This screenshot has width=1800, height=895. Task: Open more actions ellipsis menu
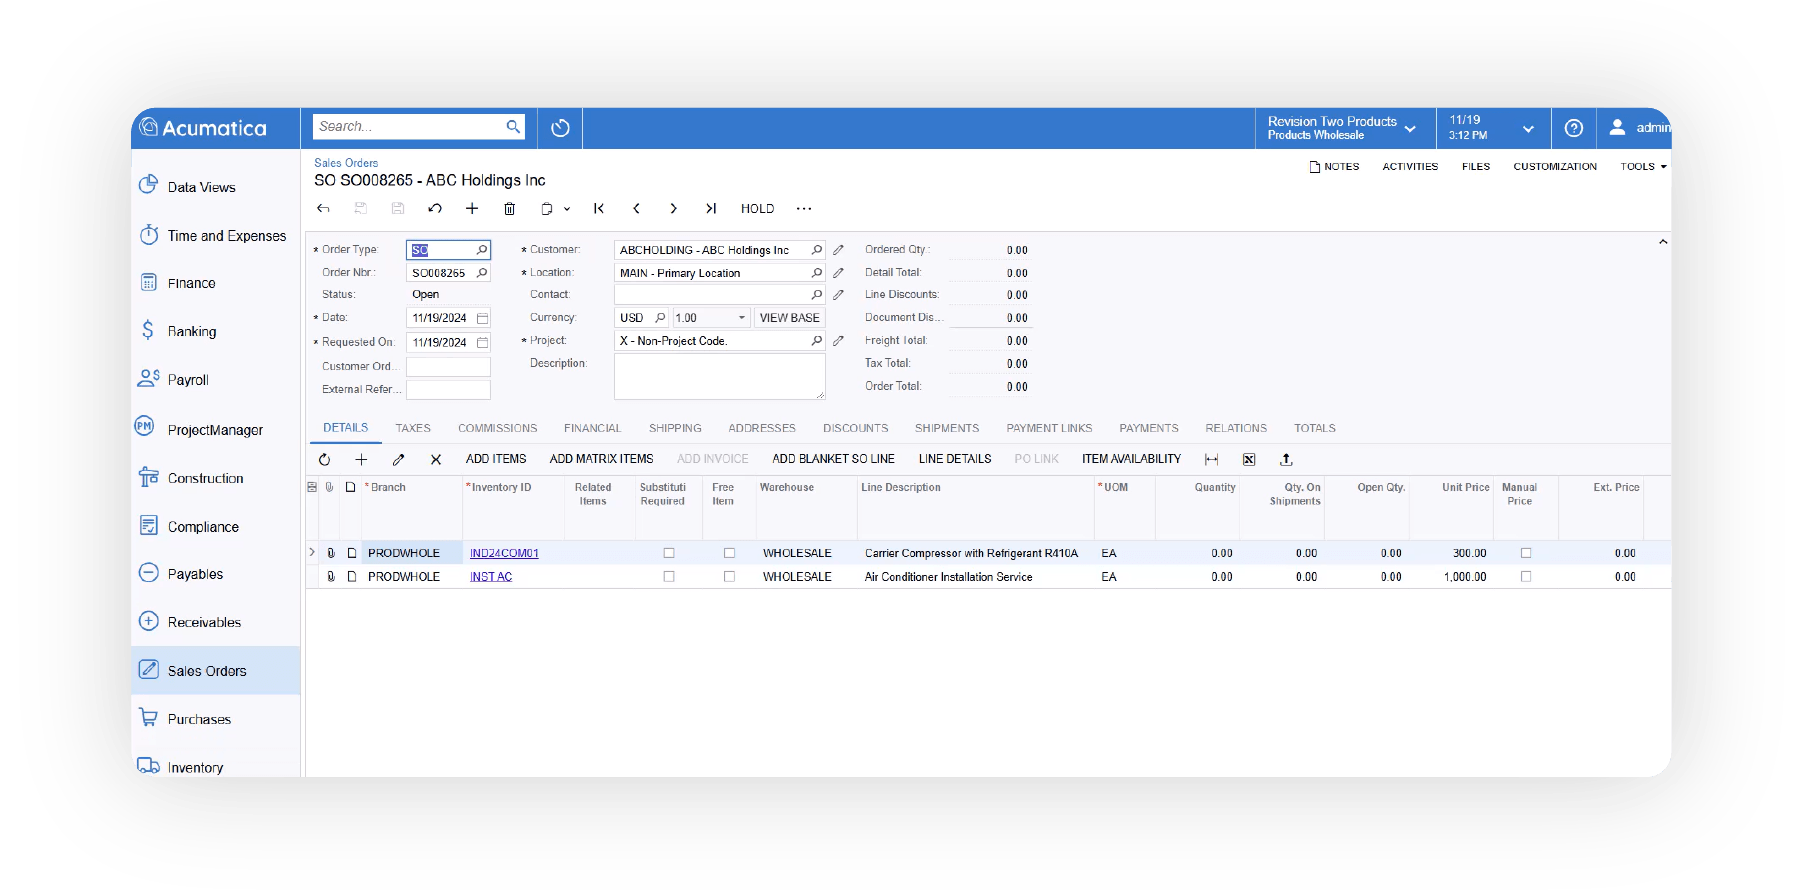(x=804, y=209)
